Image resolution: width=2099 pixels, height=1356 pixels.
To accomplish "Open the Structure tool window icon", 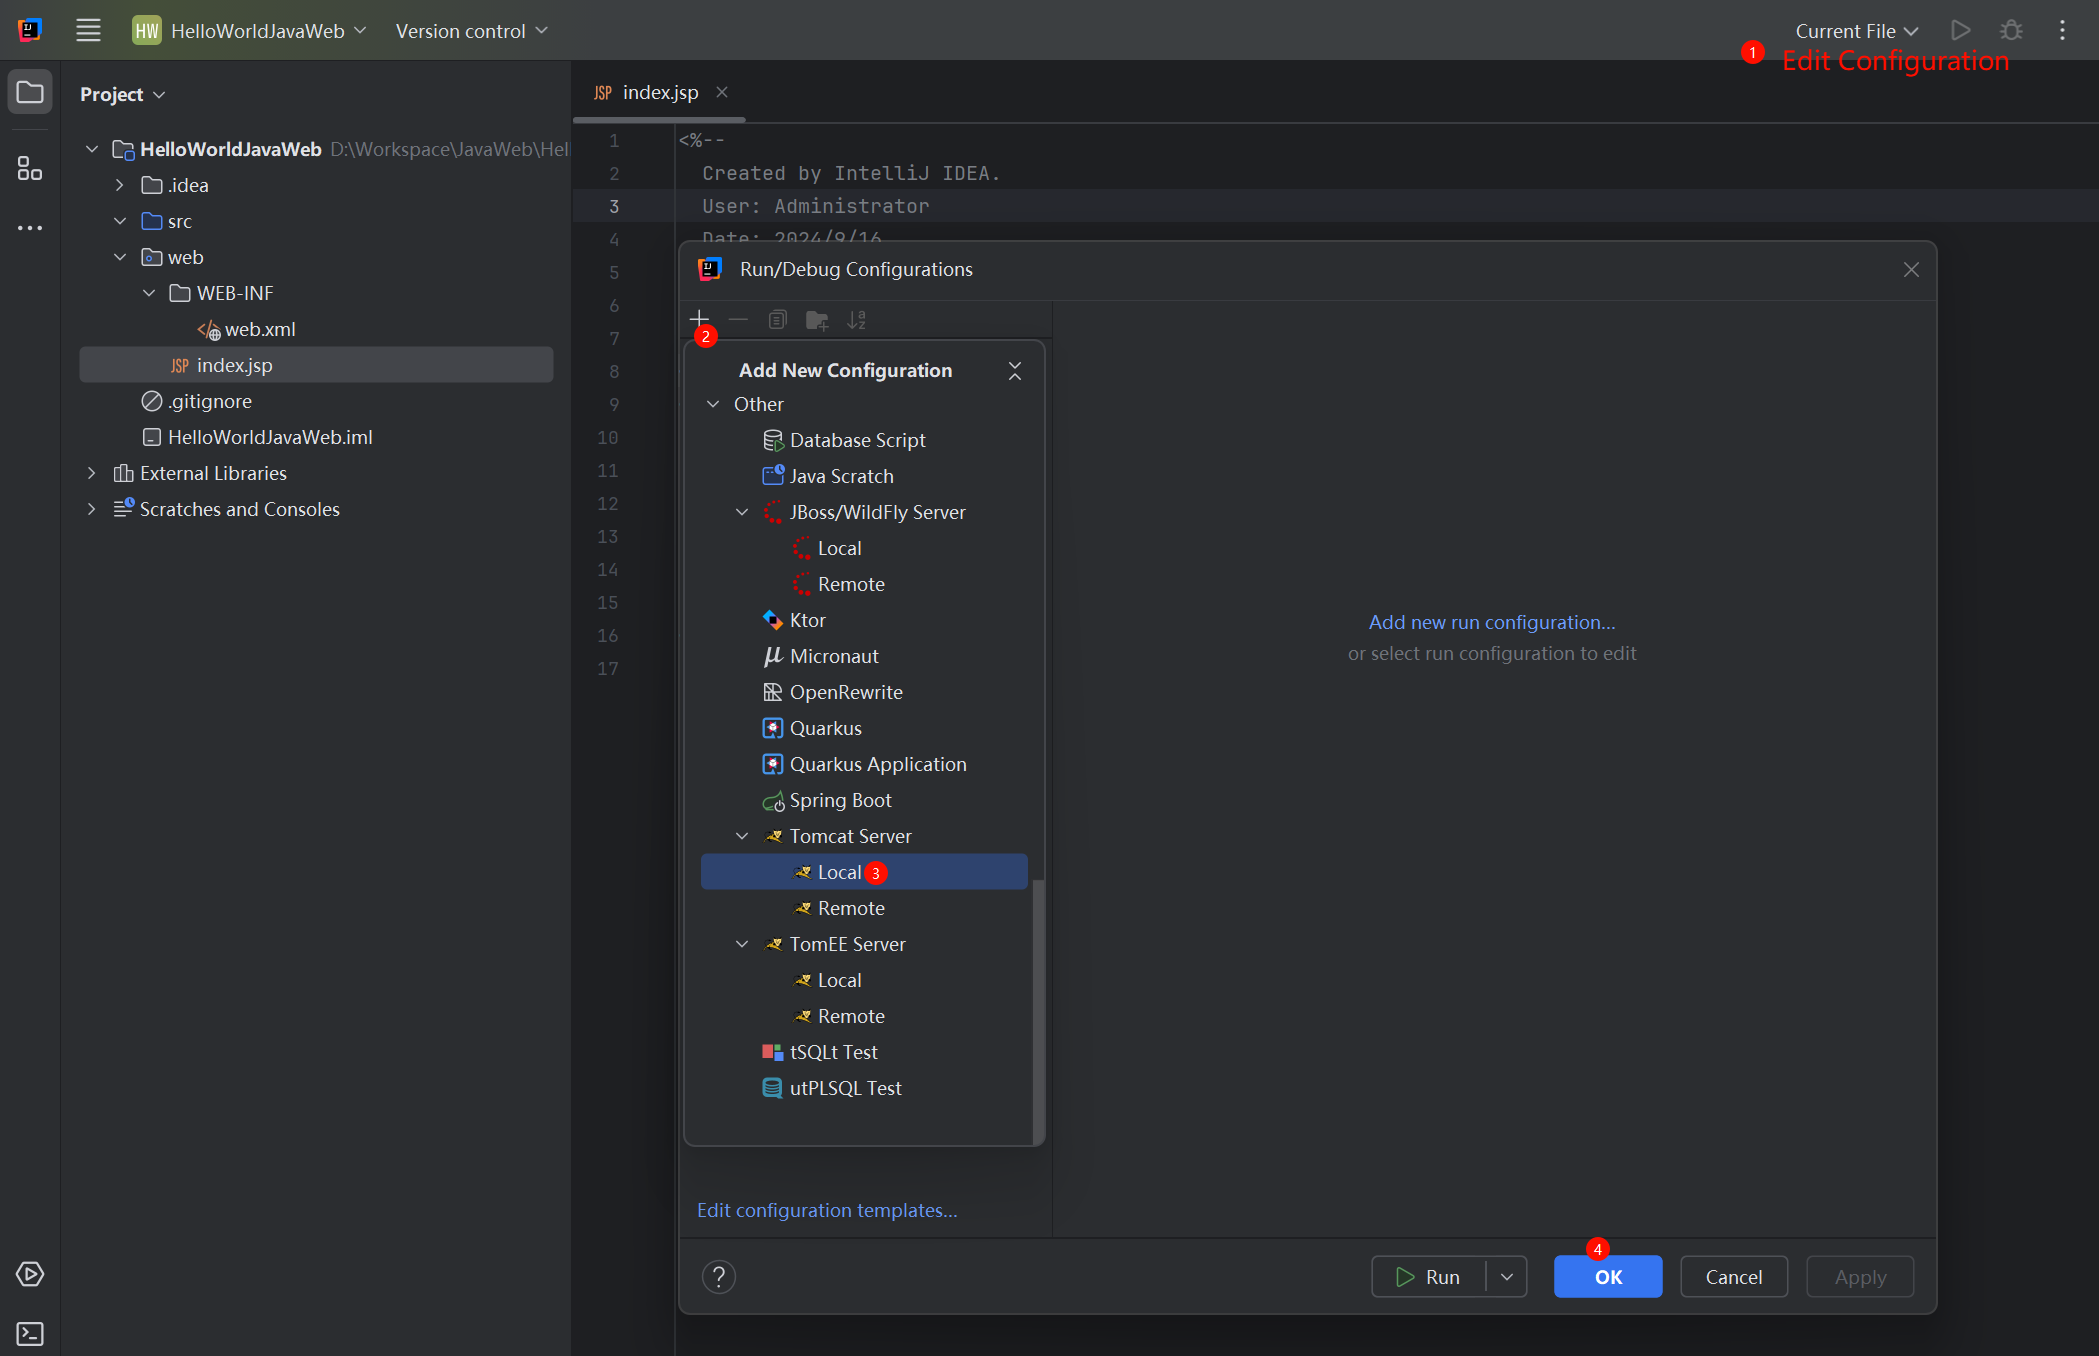I will [30, 168].
